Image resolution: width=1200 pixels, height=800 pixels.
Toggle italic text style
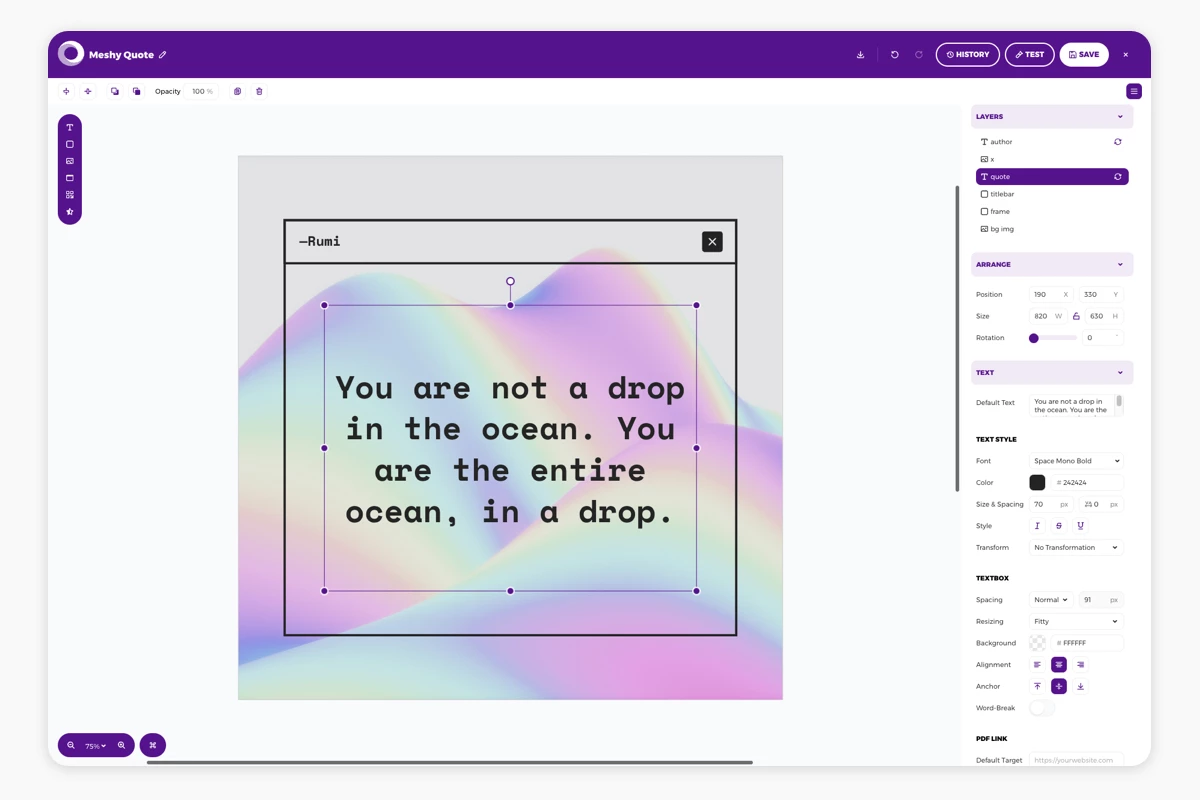[x=1037, y=526]
